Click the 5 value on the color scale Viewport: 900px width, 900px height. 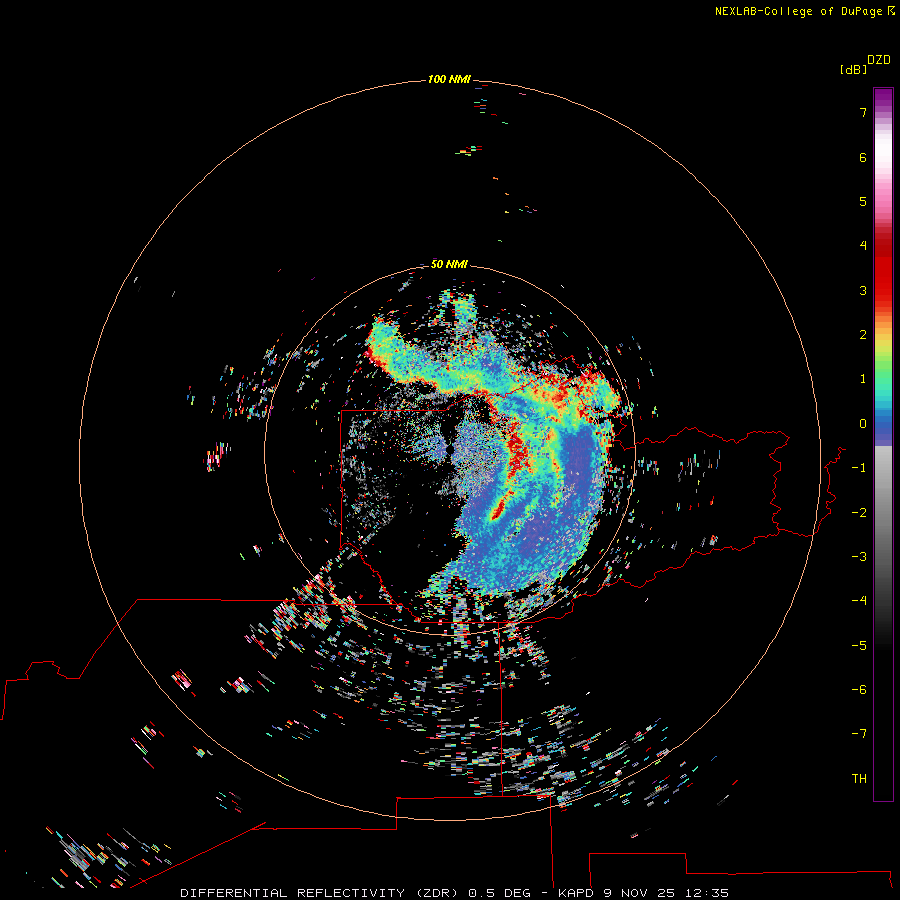(863, 201)
